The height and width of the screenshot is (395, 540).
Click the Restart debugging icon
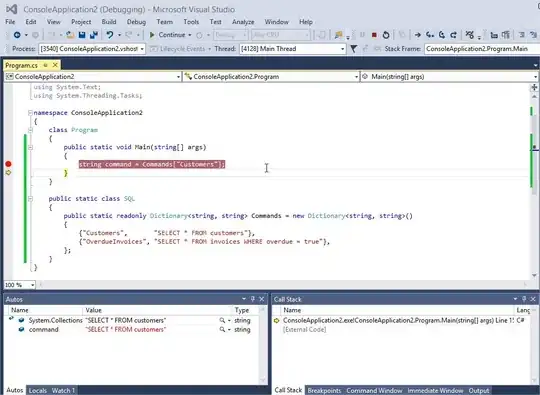click(x=386, y=35)
